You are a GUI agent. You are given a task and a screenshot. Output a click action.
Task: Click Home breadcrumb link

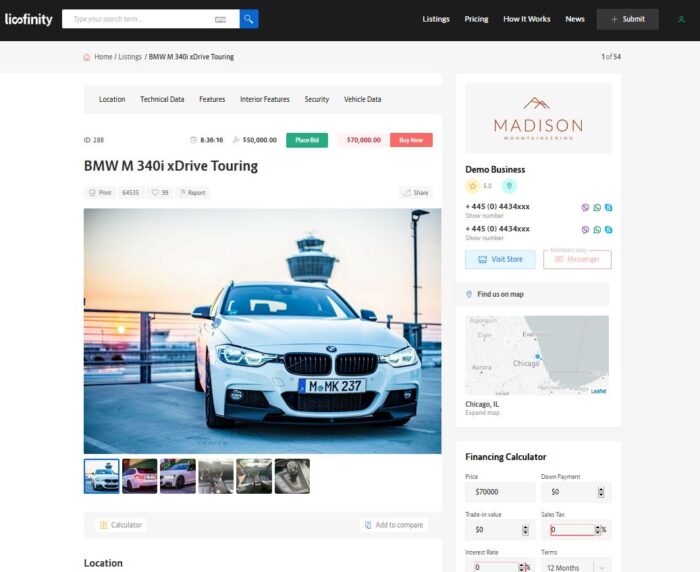[103, 57]
